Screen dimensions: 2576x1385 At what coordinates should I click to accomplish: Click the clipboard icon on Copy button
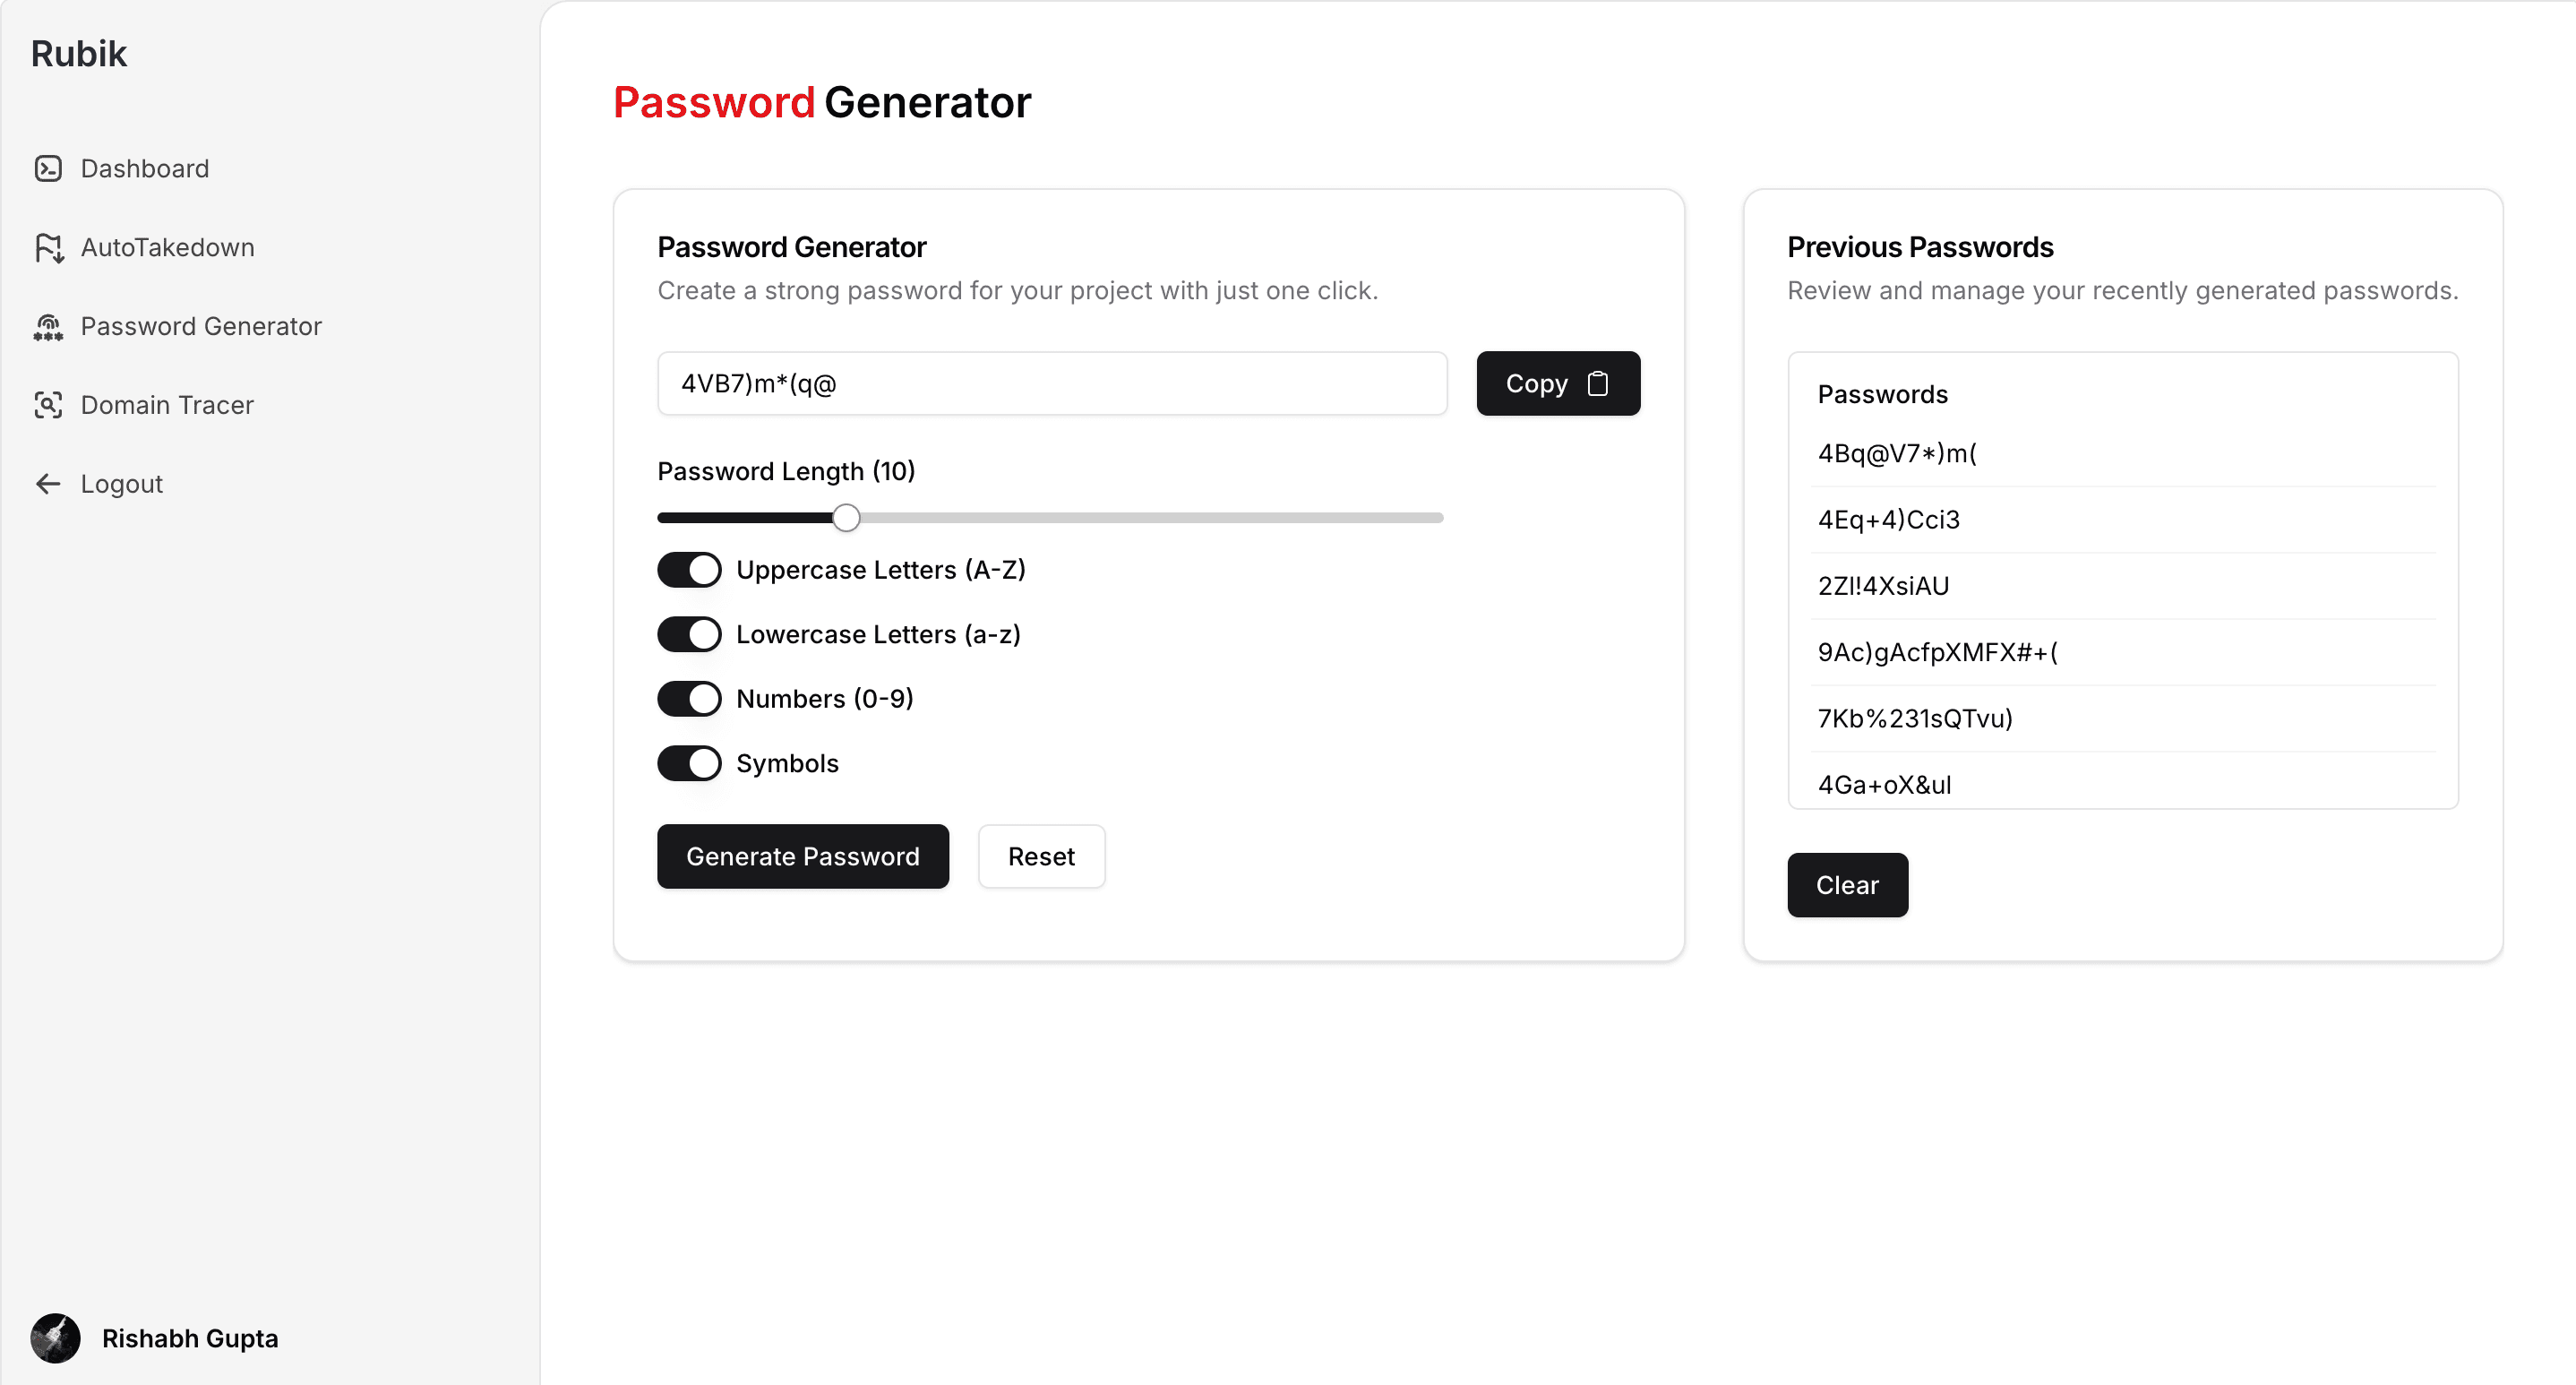tap(1598, 383)
